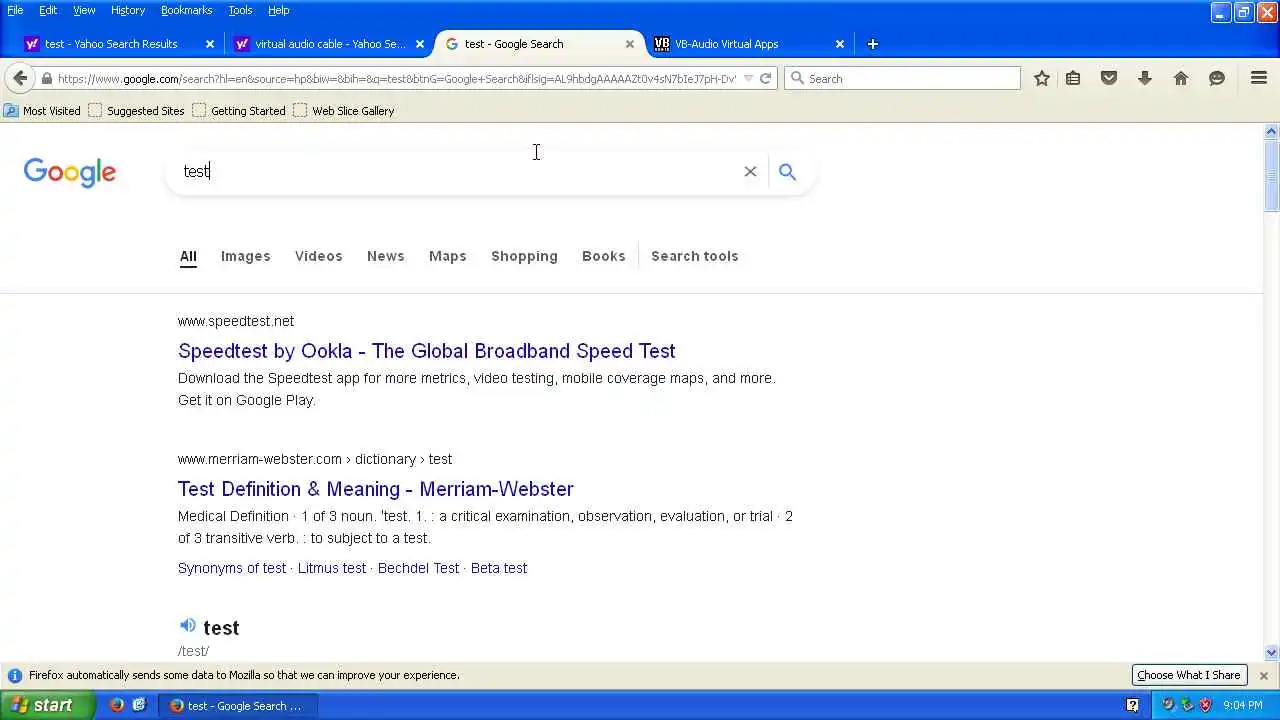The width and height of the screenshot is (1280, 720).
Task: Reload the current page
Action: [765, 78]
